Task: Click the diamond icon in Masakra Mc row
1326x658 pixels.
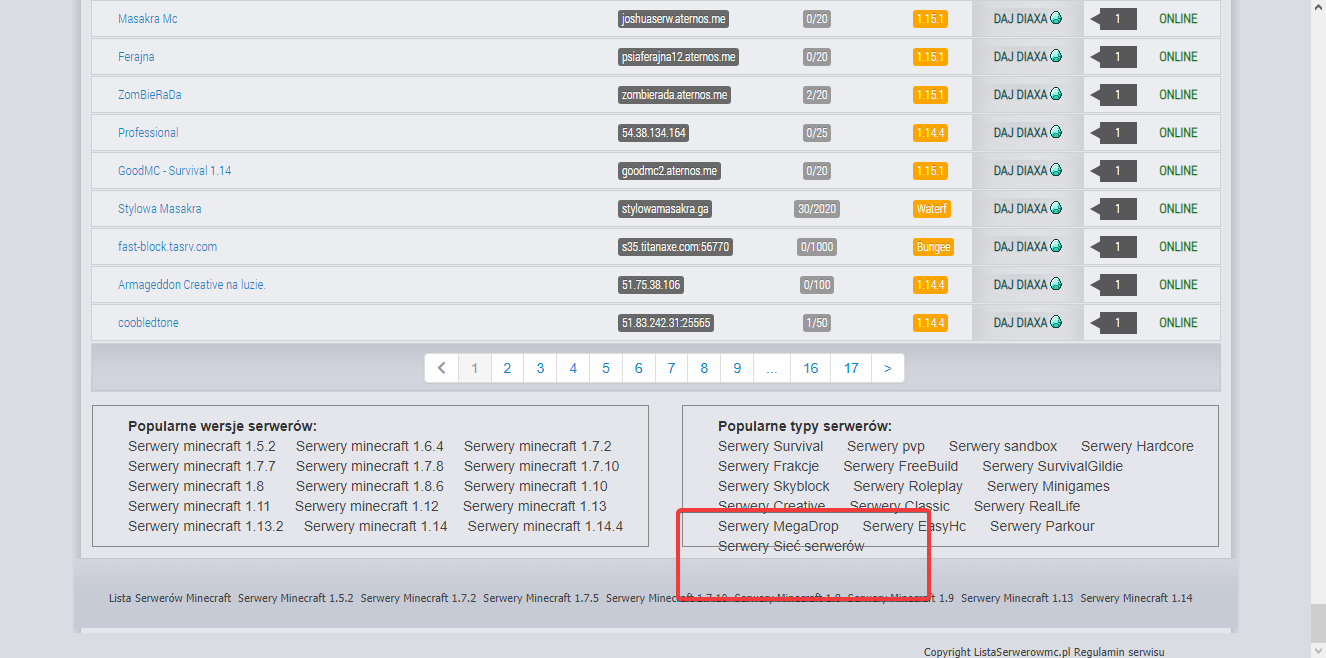Action: (1056, 18)
